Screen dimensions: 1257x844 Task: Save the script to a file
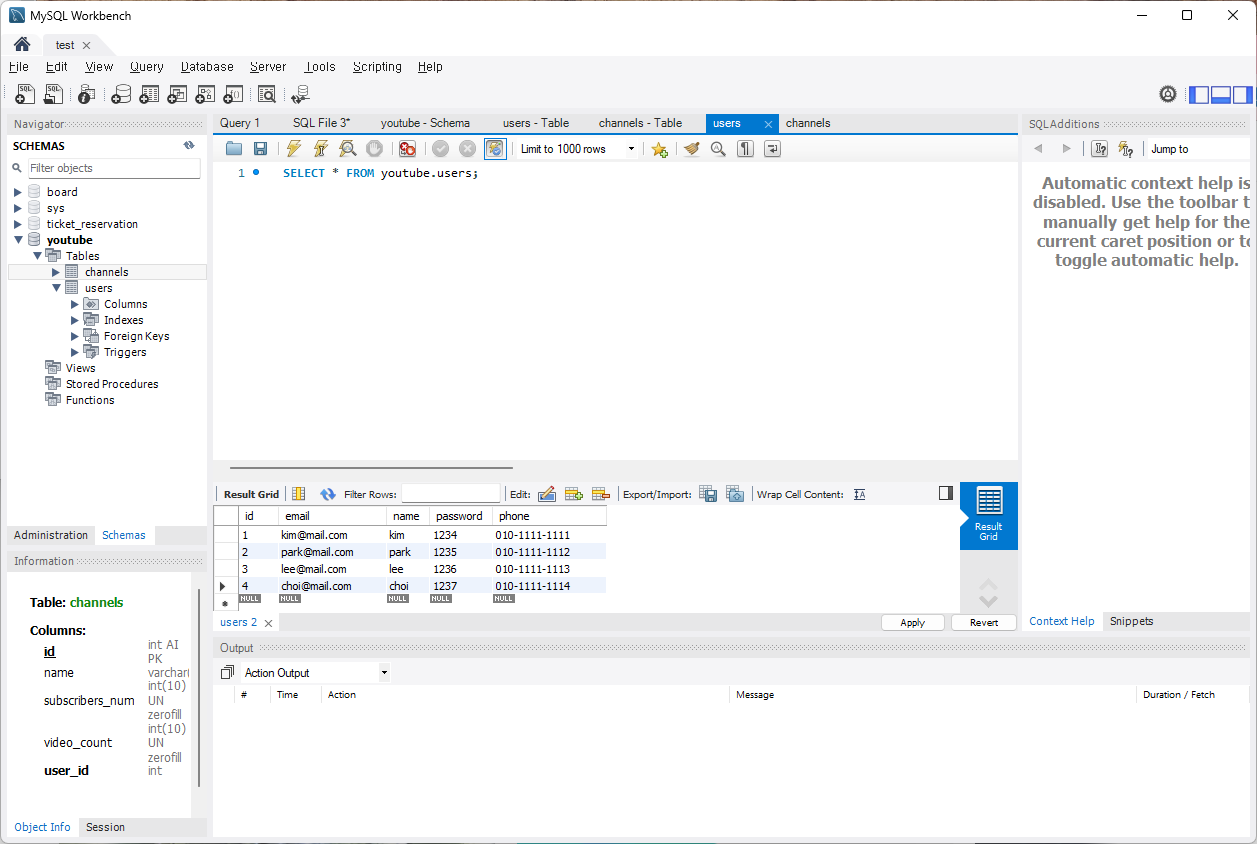tap(260, 149)
